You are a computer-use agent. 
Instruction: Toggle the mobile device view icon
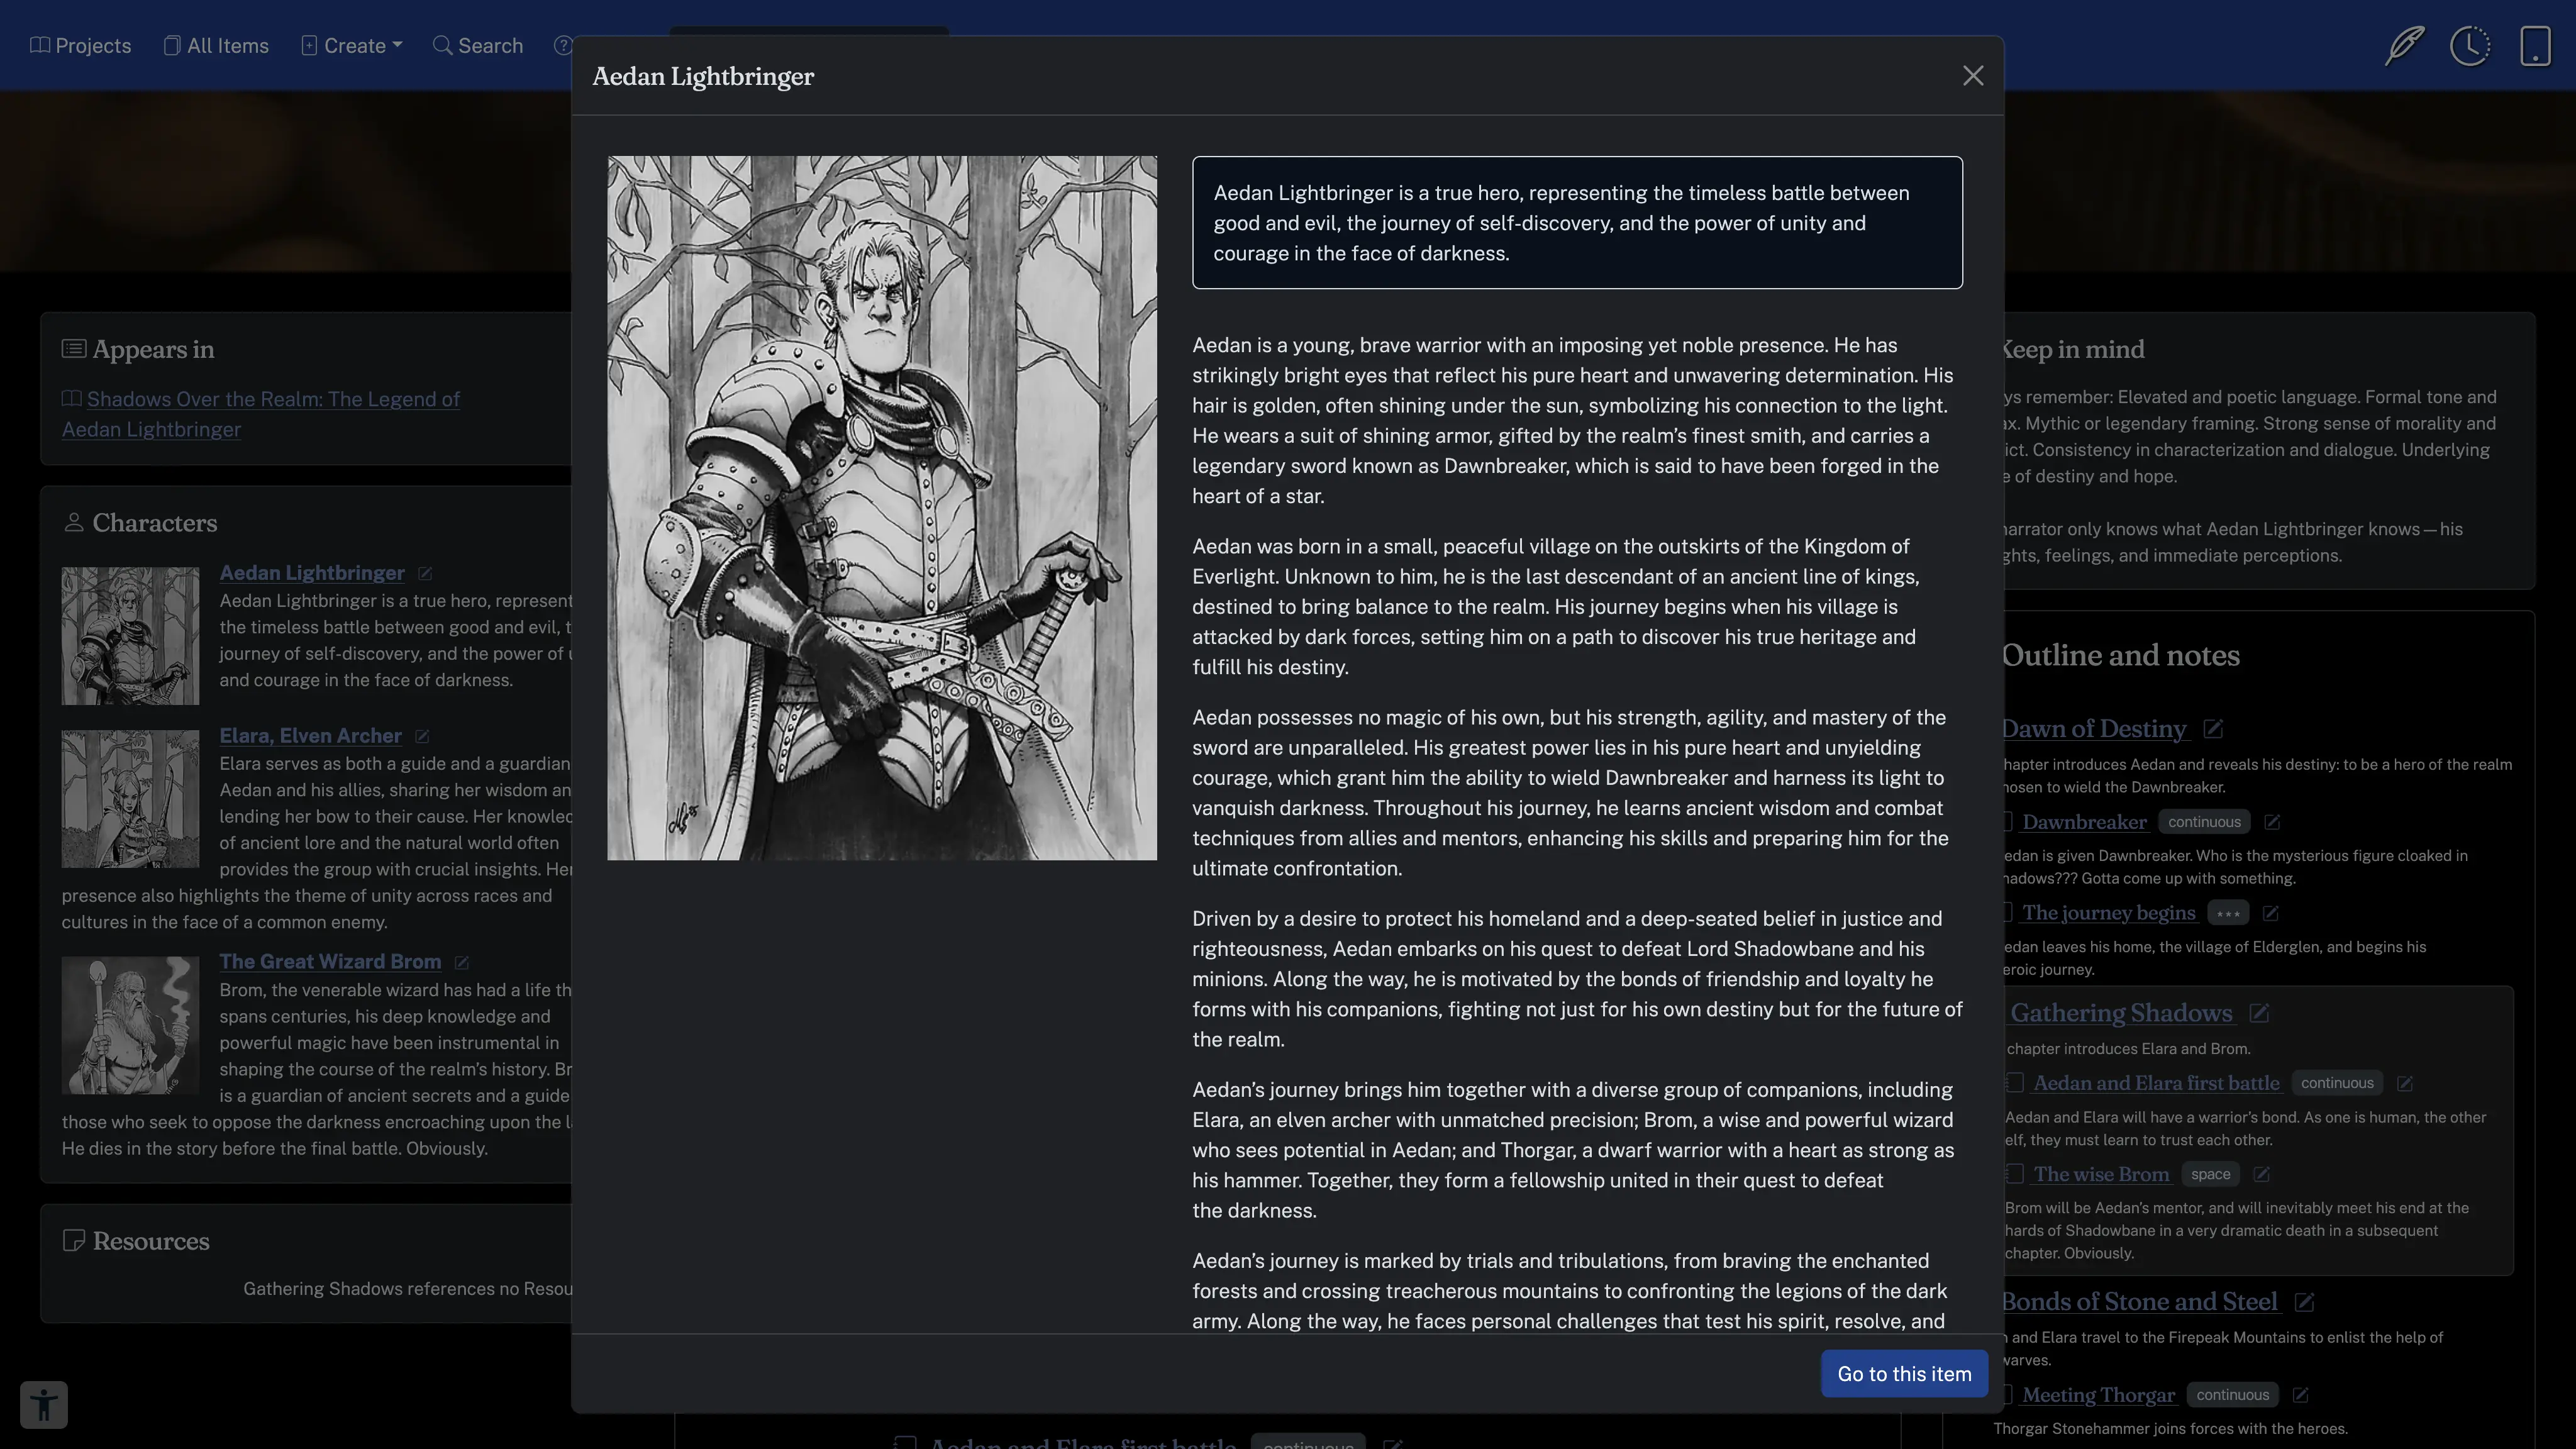tap(2535, 46)
